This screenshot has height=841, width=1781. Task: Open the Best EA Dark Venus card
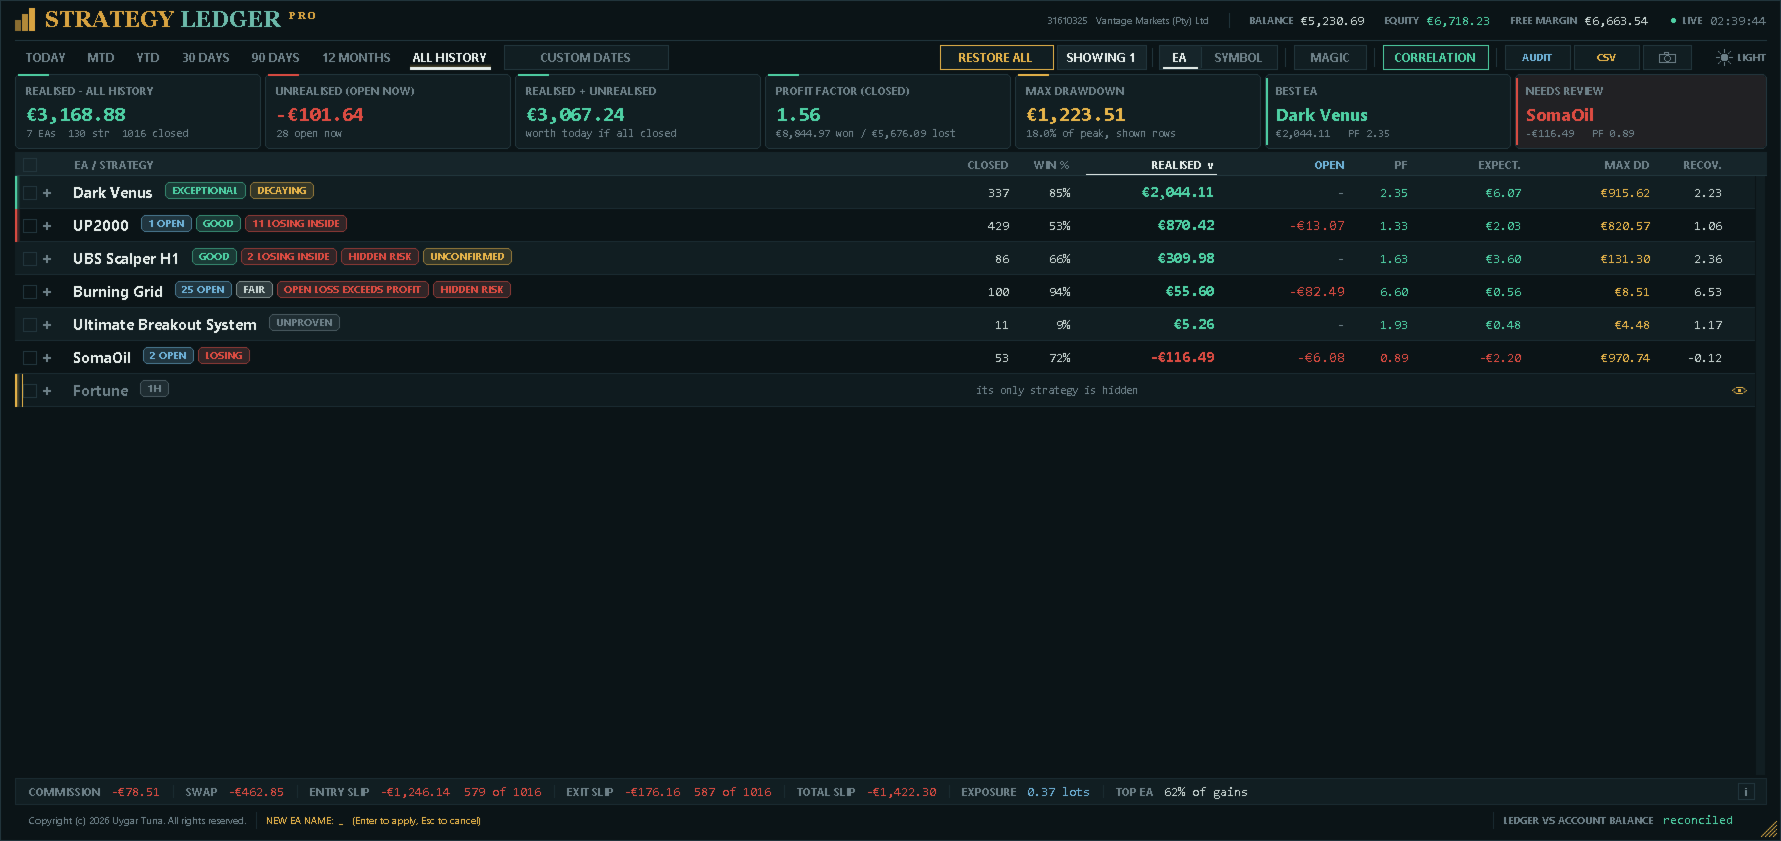(1388, 112)
